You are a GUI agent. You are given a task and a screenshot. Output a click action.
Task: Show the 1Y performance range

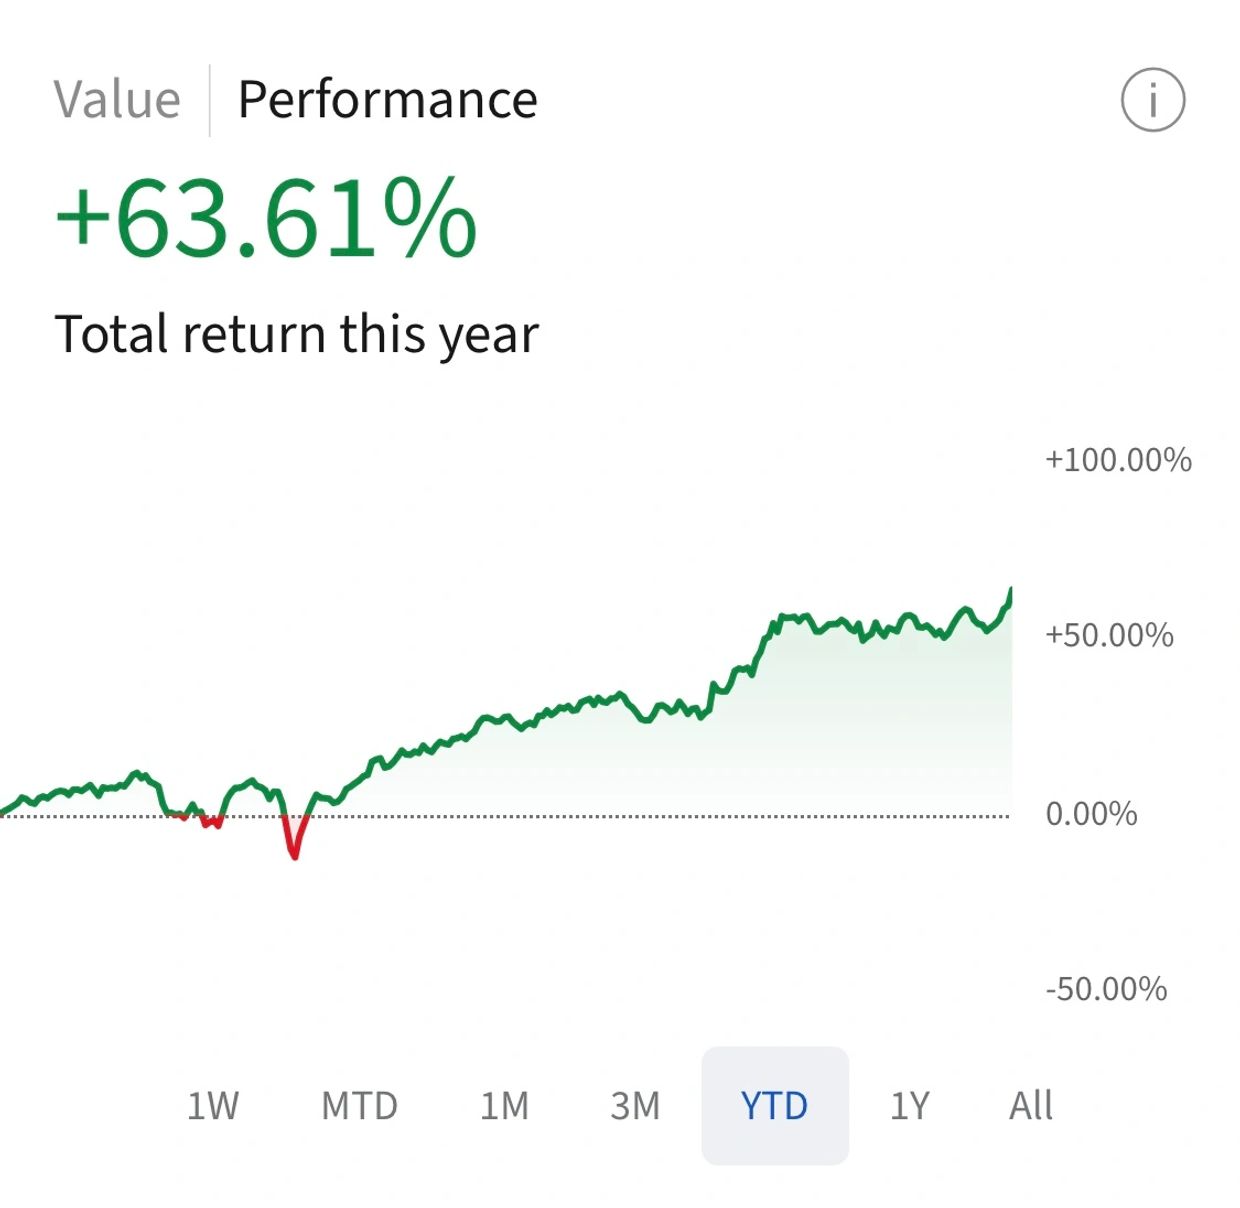(x=910, y=1106)
